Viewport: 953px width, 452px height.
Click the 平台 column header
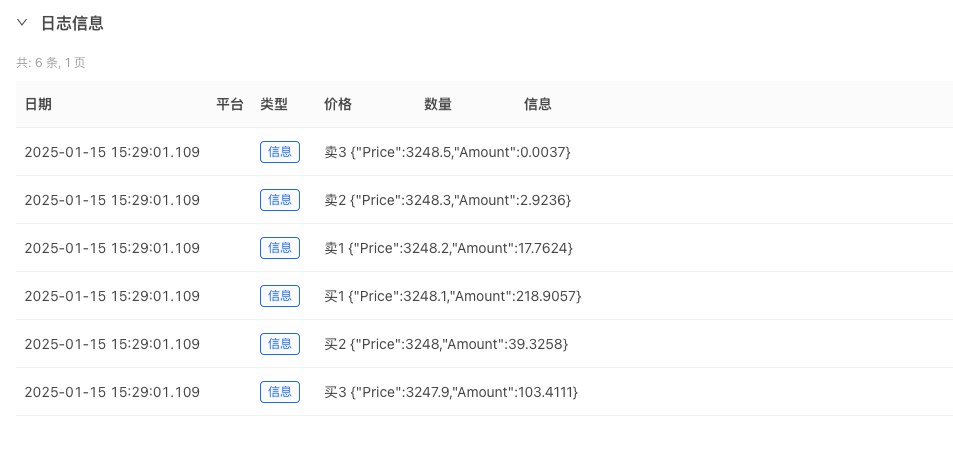point(230,104)
